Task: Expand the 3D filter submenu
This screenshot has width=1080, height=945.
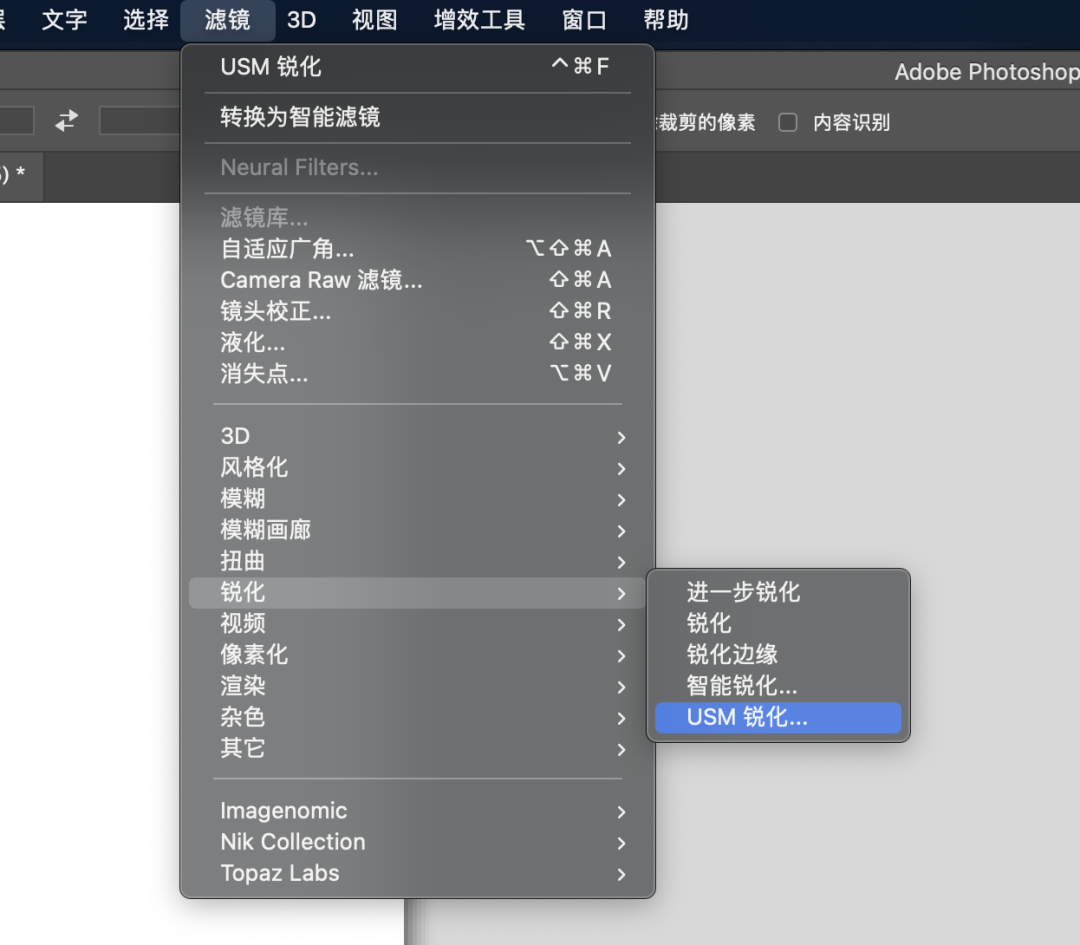Action: (417, 436)
